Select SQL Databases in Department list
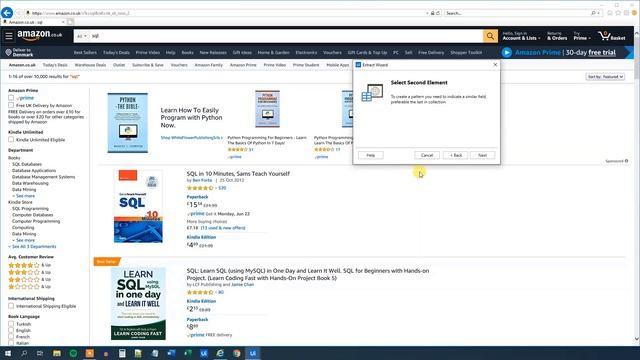The image size is (640, 360). (x=27, y=164)
